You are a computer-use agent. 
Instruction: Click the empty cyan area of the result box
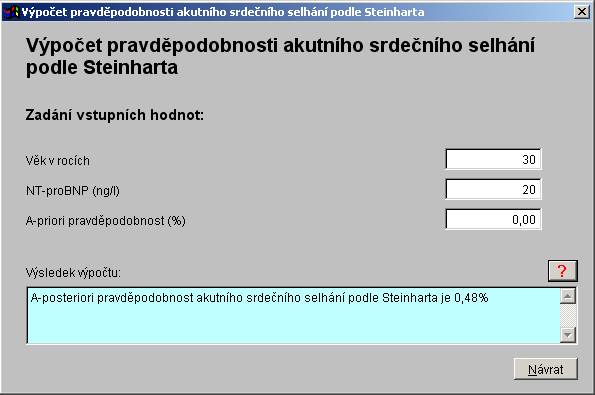click(x=293, y=325)
